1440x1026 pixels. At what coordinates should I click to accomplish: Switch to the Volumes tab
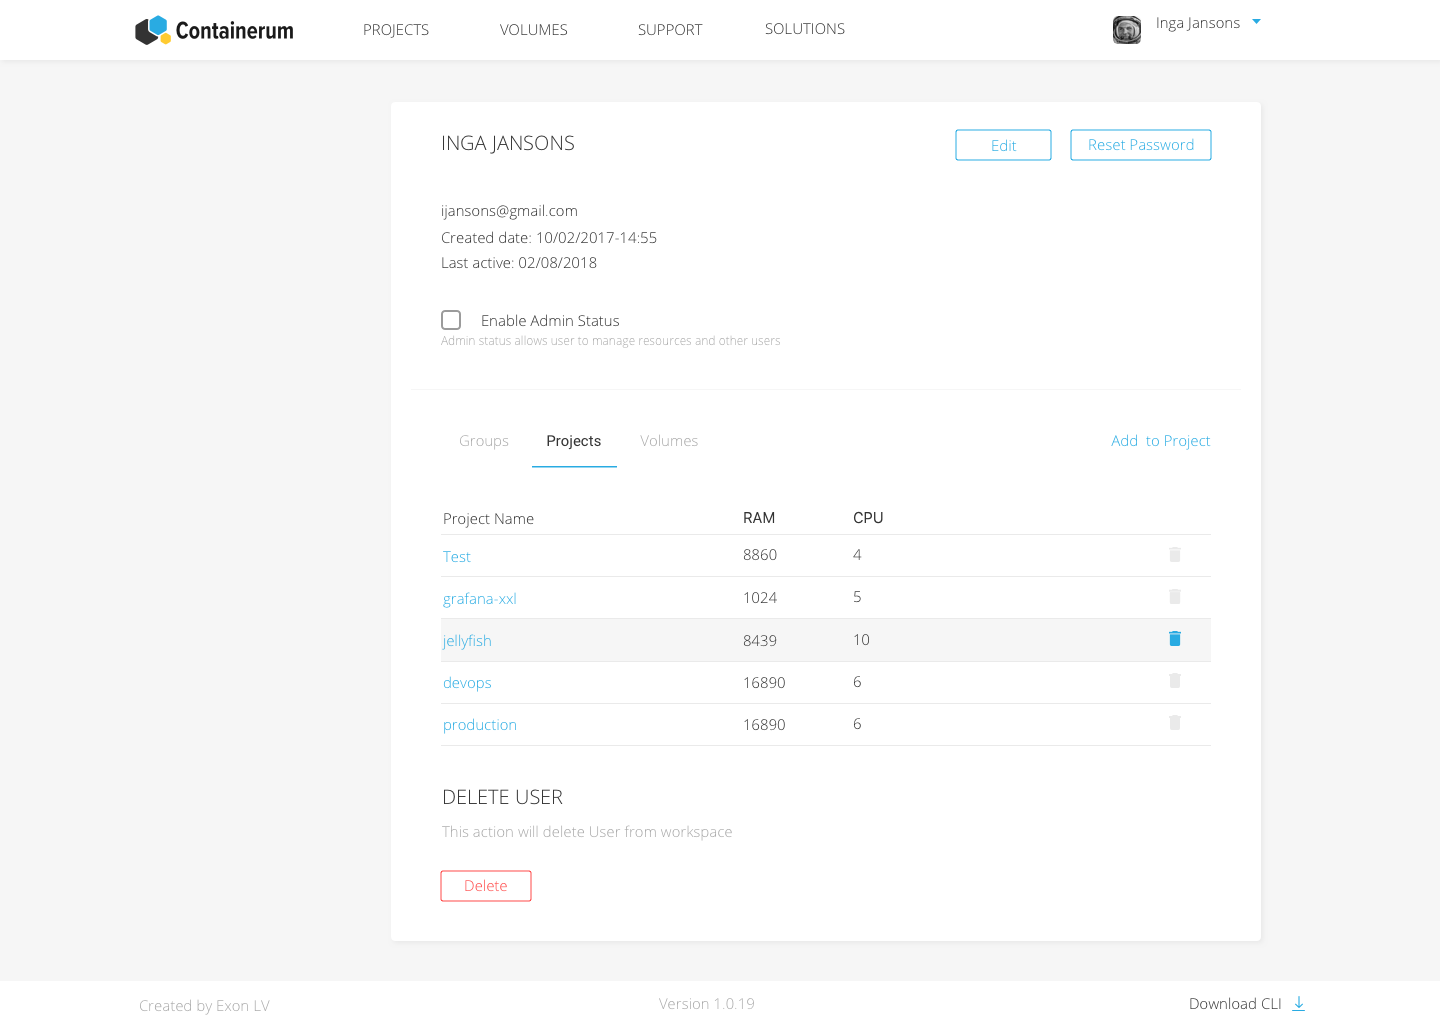[x=668, y=440]
